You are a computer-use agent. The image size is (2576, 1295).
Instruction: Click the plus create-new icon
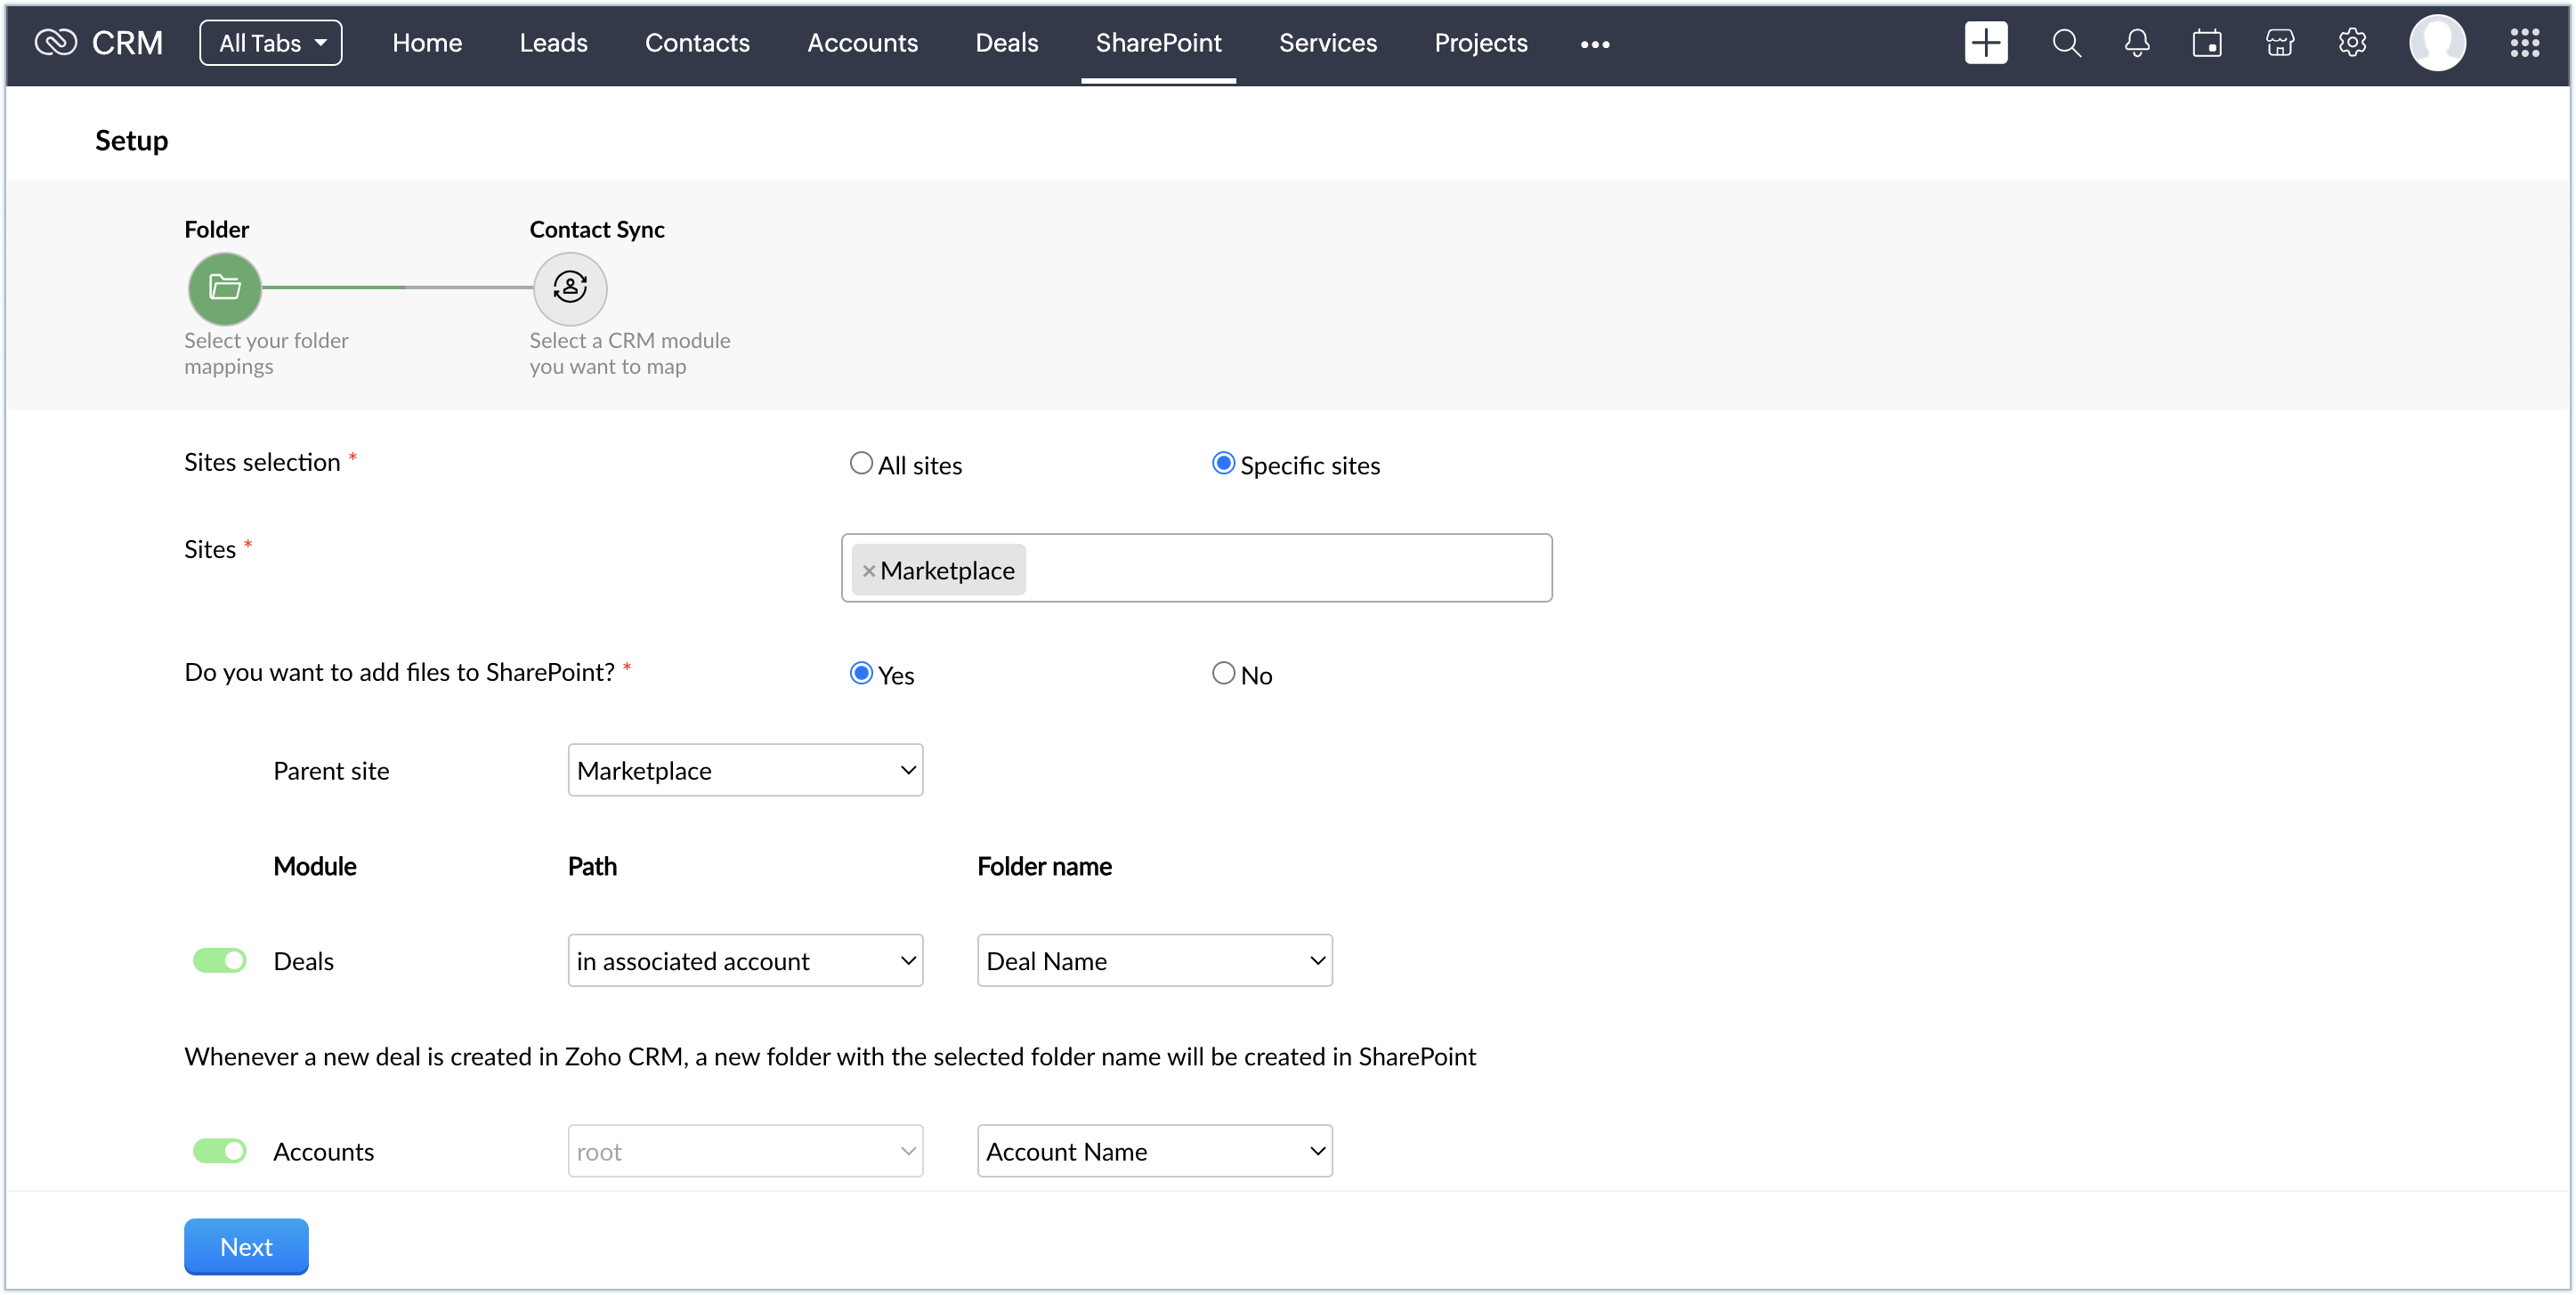(1985, 43)
